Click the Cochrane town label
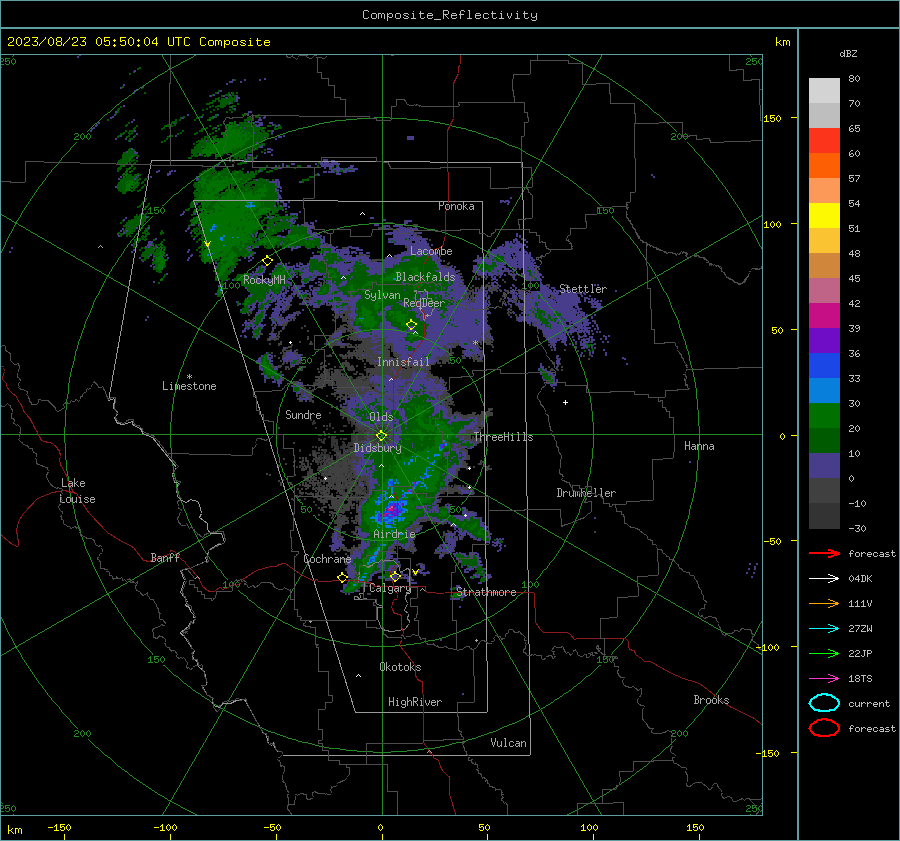This screenshot has width=900, height=841. (327, 559)
